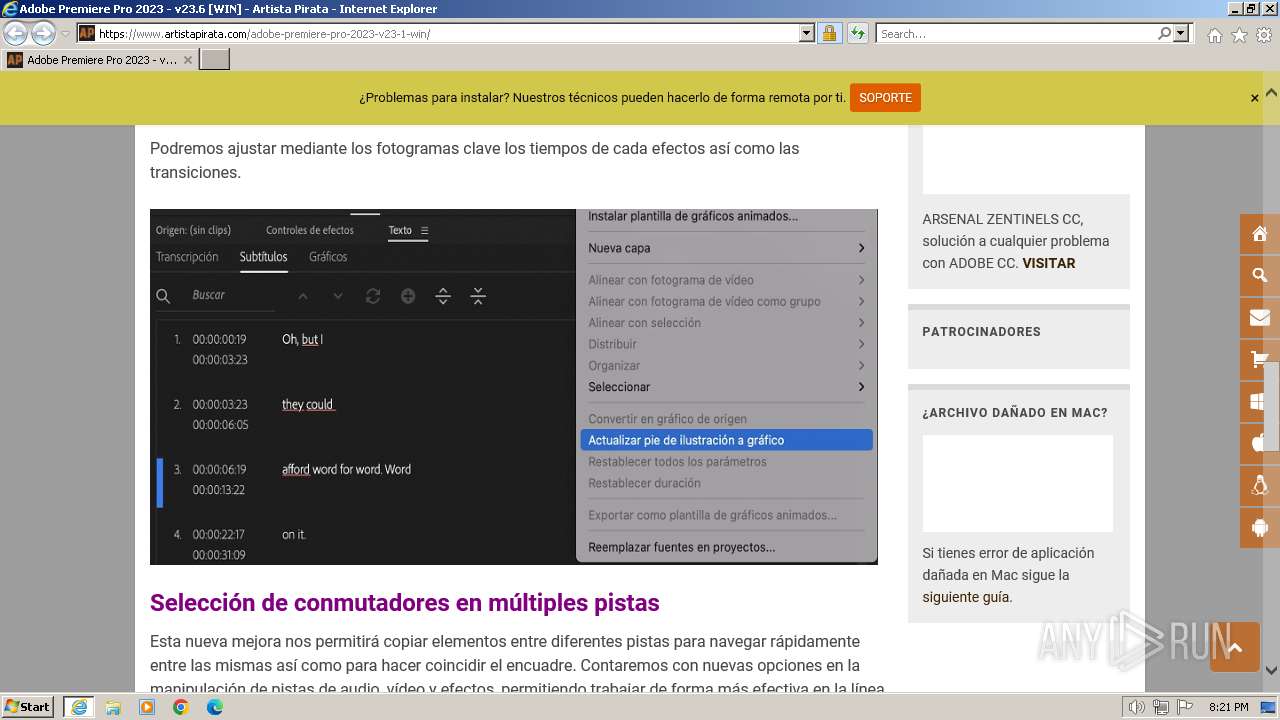Focus the browser Search box
Screen dimensions: 1280x720
tap(1015, 33)
